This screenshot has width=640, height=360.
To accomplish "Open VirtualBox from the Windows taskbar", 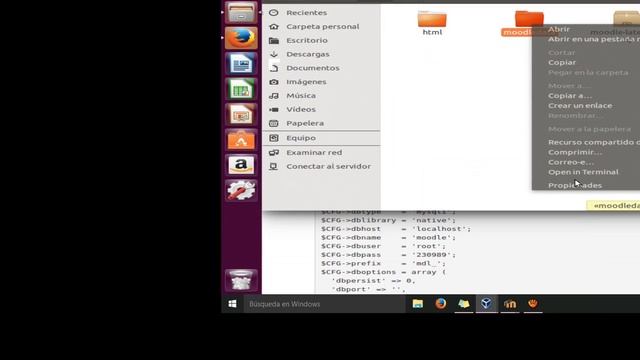I will pos(486,304).
